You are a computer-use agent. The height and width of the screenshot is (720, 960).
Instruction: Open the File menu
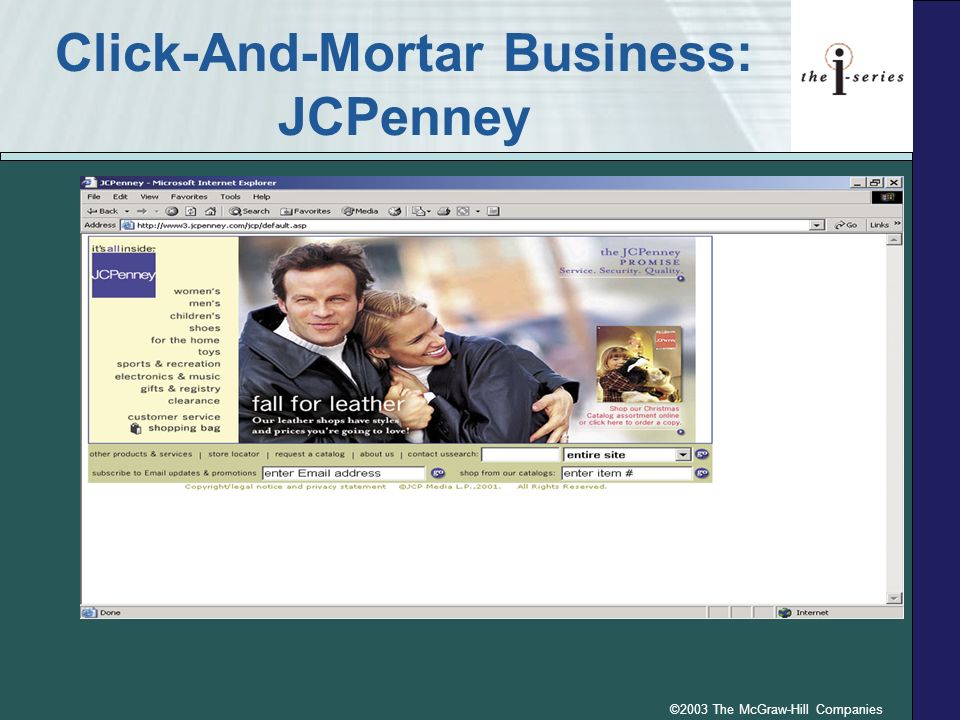[94, 197]
